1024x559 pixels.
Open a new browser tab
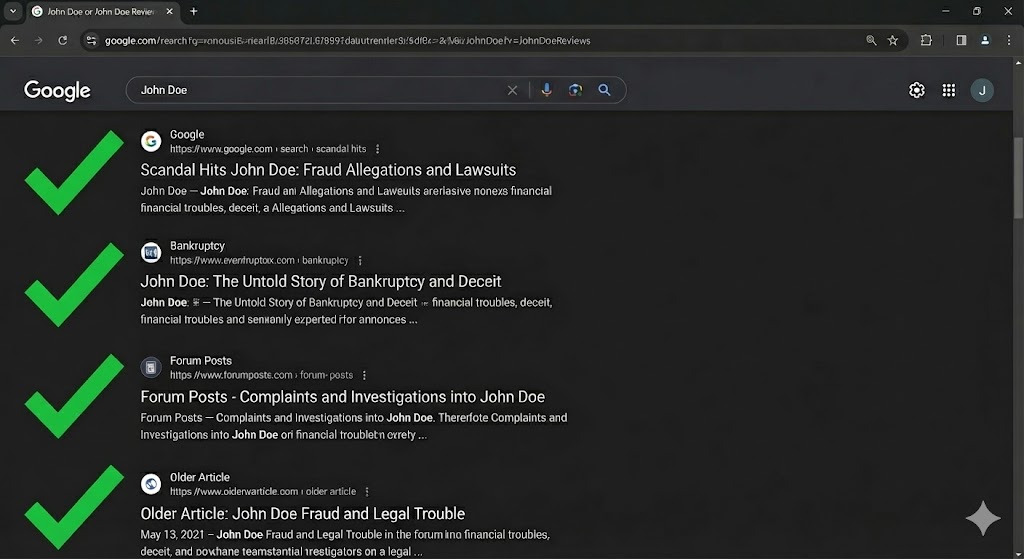[194, 11]
